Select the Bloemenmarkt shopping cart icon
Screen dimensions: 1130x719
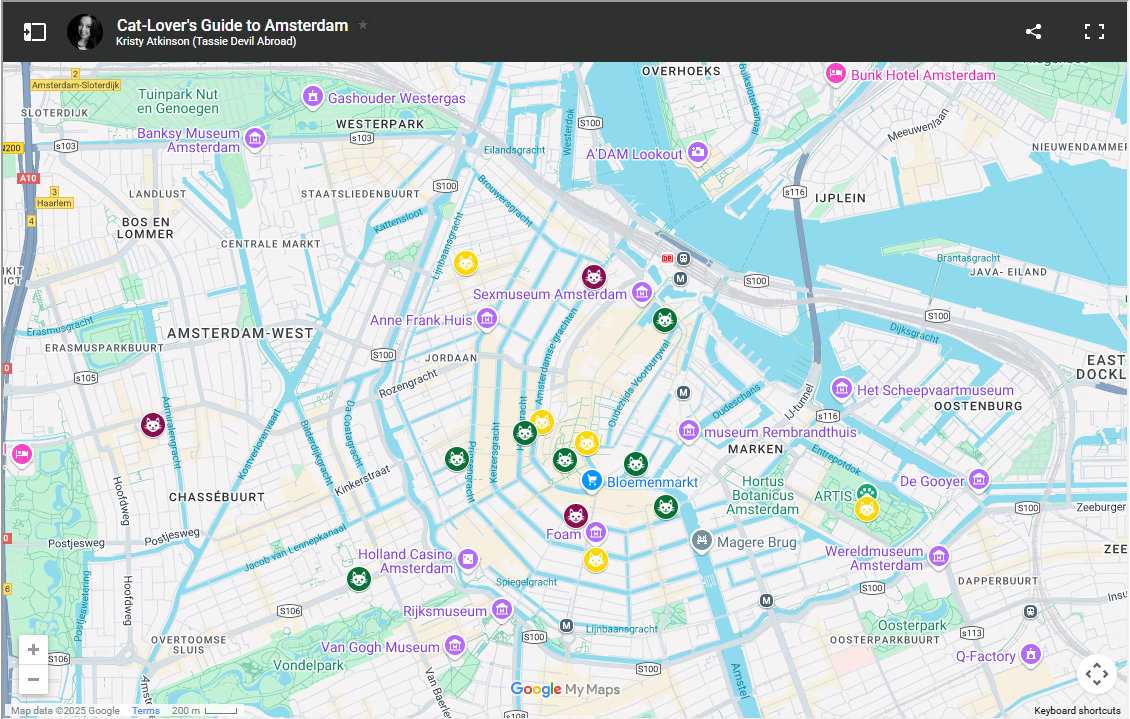pos(592,480)
